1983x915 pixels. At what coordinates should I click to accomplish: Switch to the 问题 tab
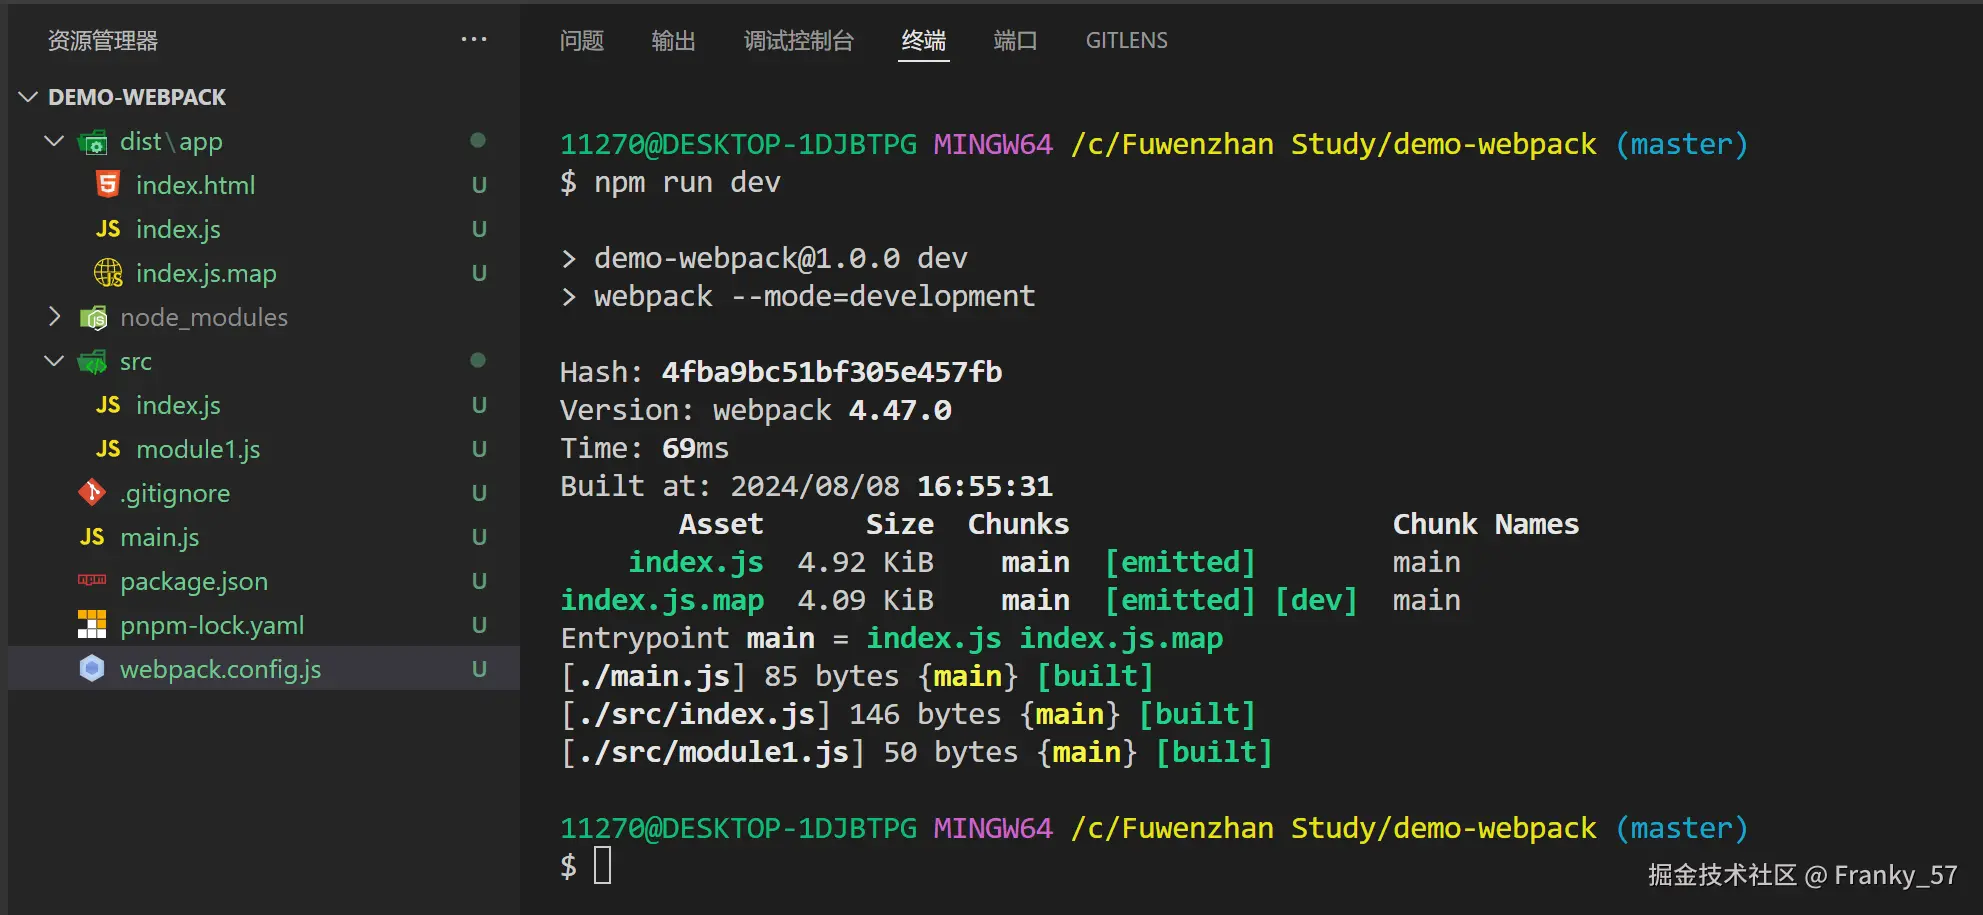pos(582,41)
